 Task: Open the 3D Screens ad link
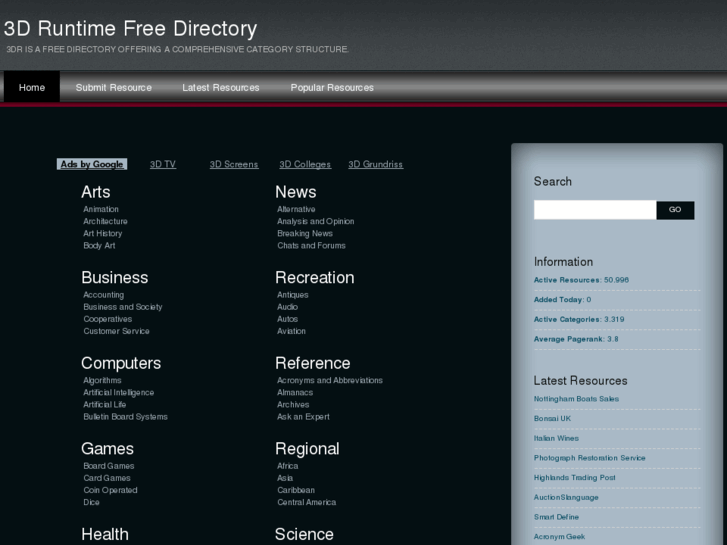[x=234, y=164]
